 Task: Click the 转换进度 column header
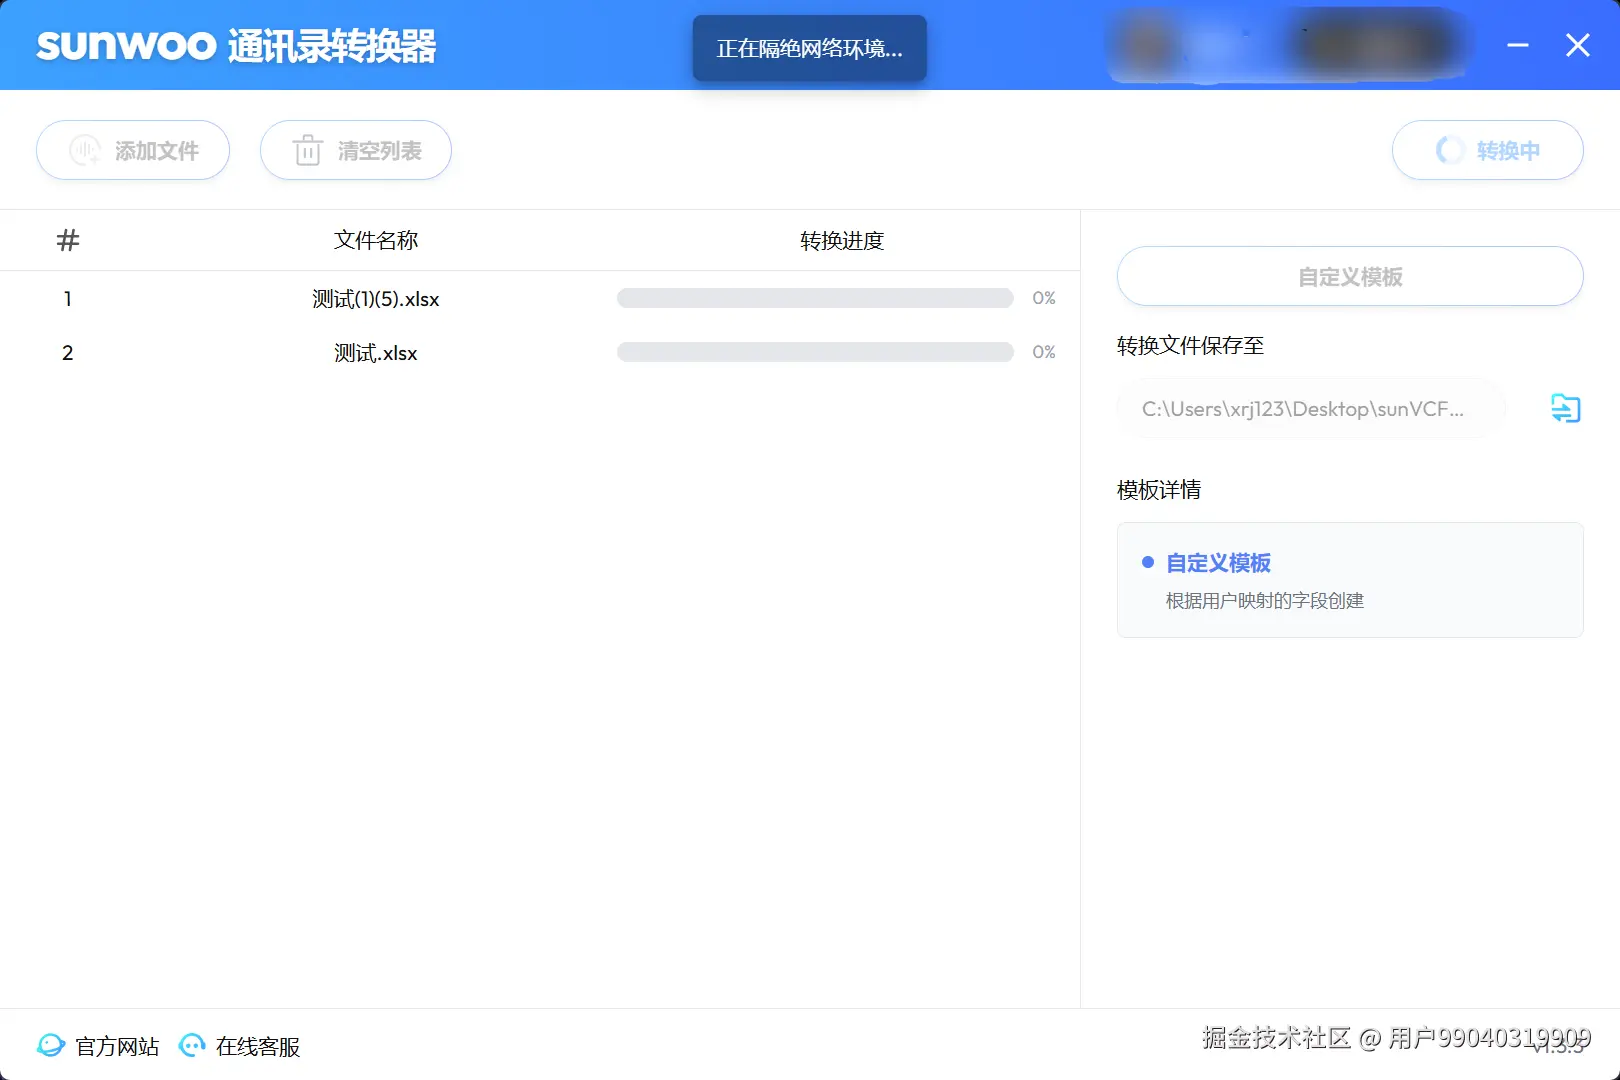point(842,240)
